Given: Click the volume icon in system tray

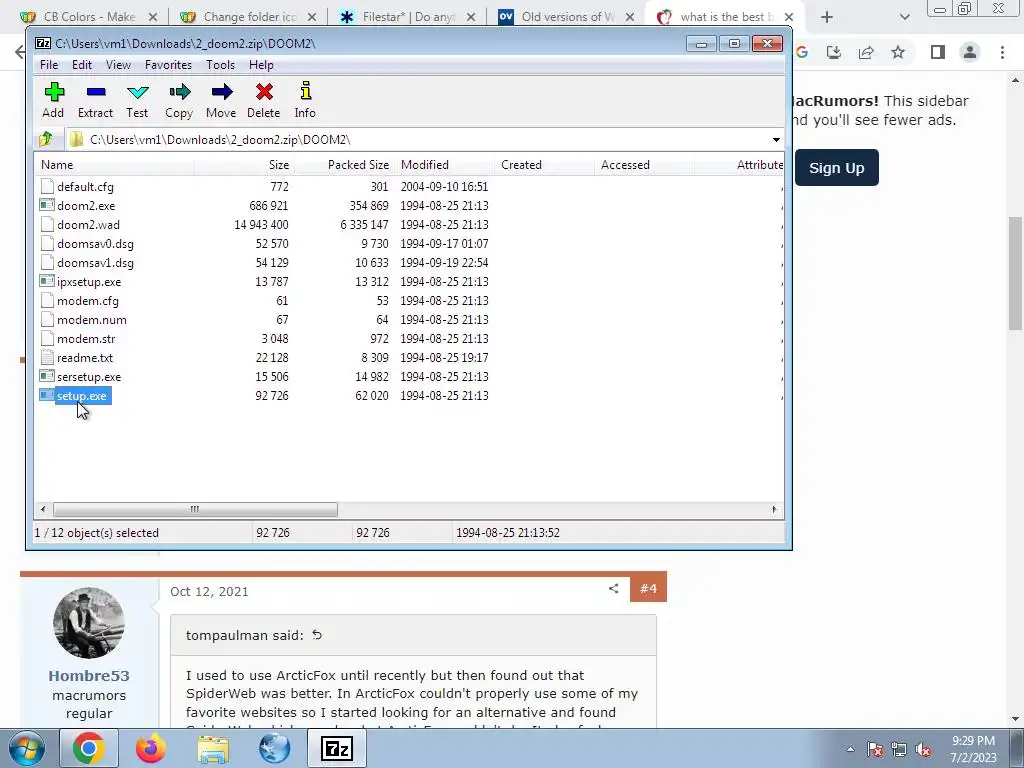Looking at the screenshot, I should [x=923, y=749].
